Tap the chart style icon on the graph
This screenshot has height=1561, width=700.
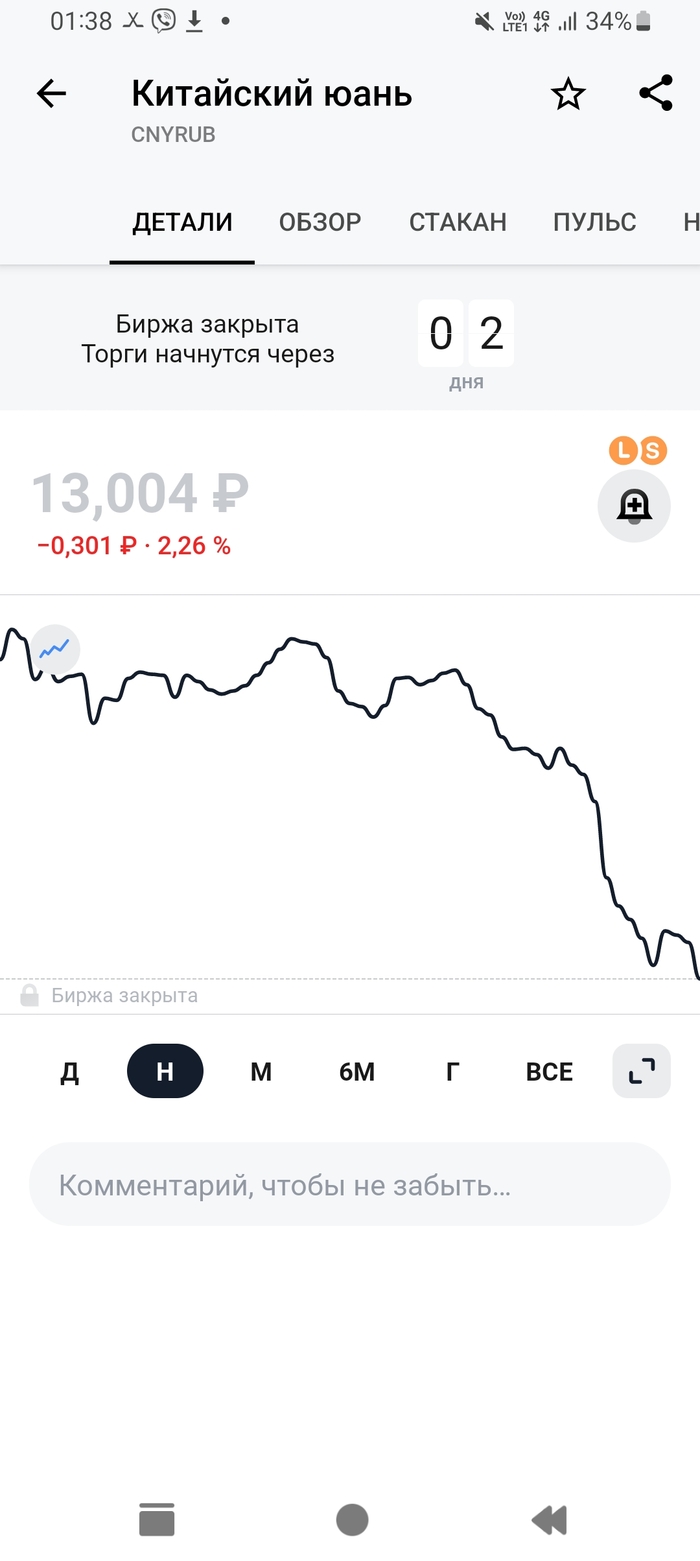click(x=54, y=649)
